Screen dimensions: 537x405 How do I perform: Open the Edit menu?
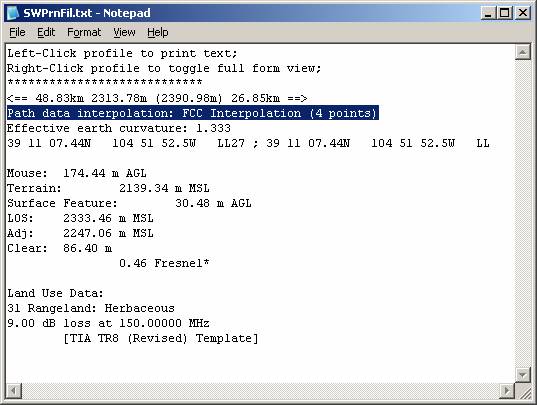46,33
